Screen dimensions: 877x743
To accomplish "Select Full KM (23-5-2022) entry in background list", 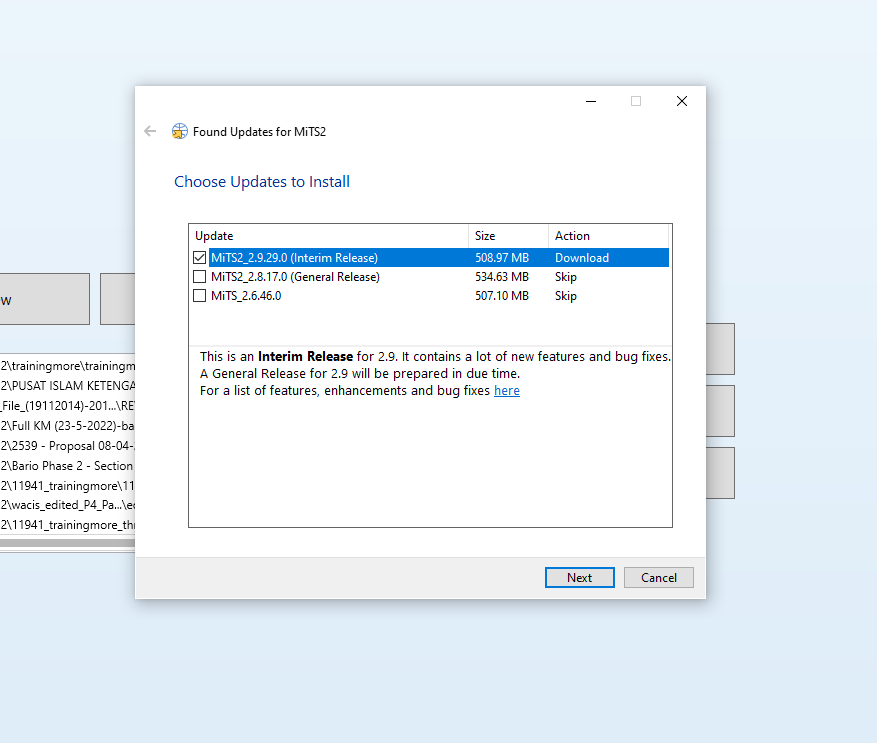I will [67, 426].
